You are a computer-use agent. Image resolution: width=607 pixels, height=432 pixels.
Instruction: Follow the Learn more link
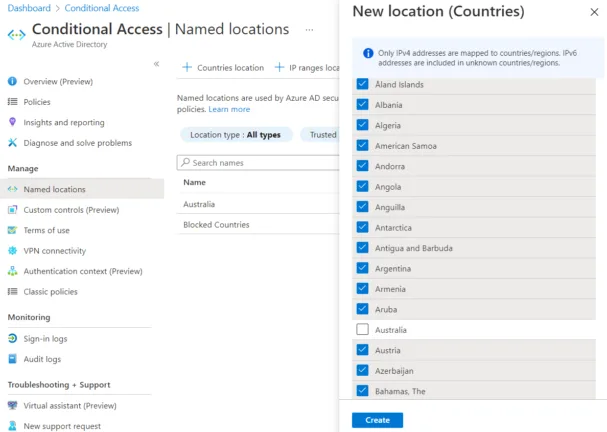click(x=229, y=109)
